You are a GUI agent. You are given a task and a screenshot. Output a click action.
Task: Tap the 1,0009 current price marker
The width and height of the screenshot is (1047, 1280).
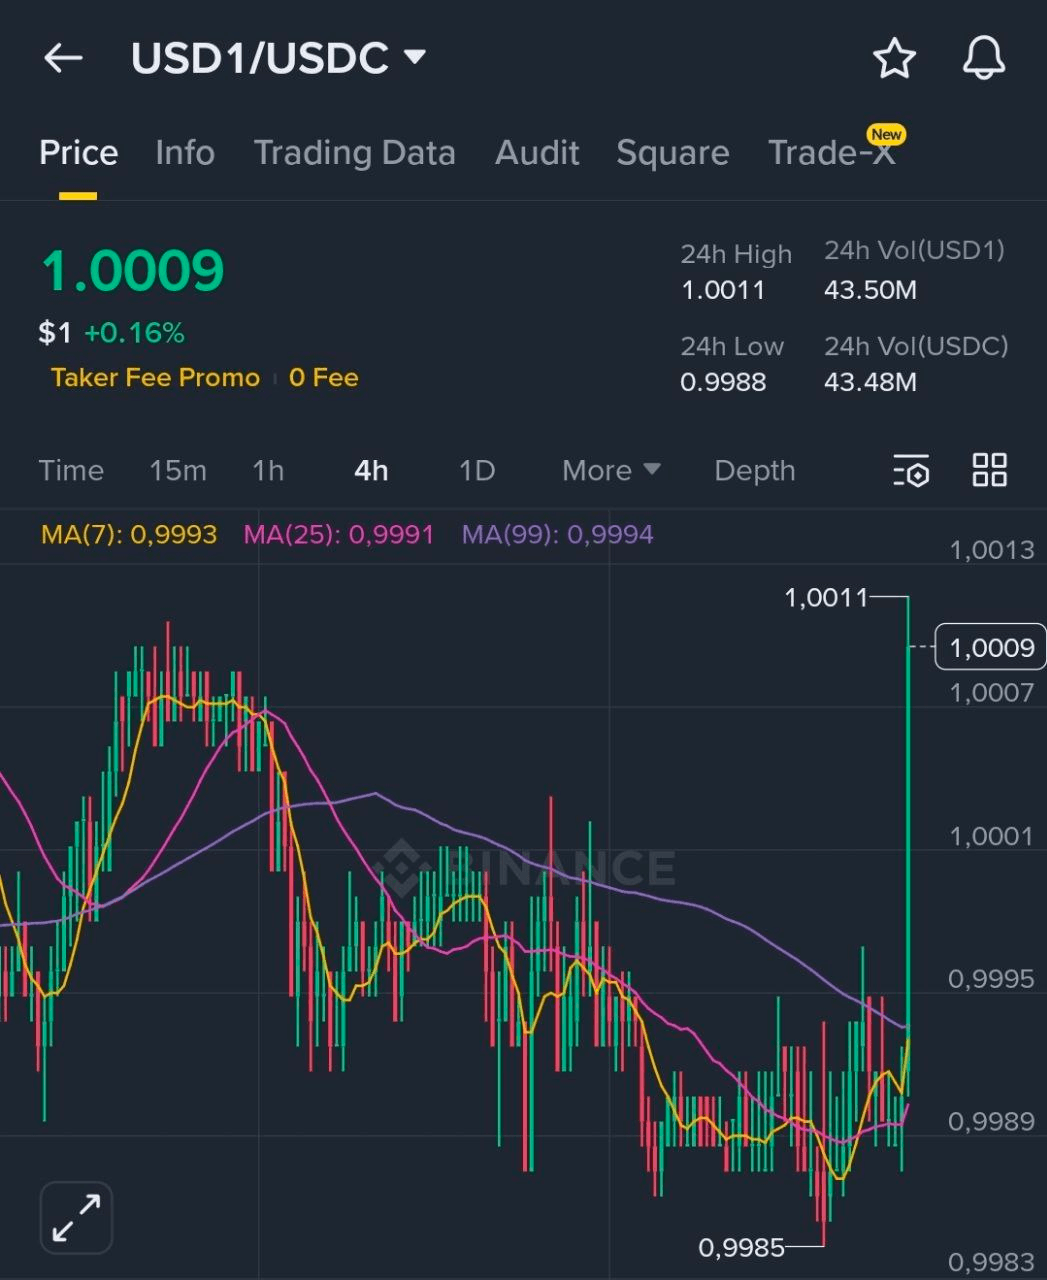click(990, 648)
